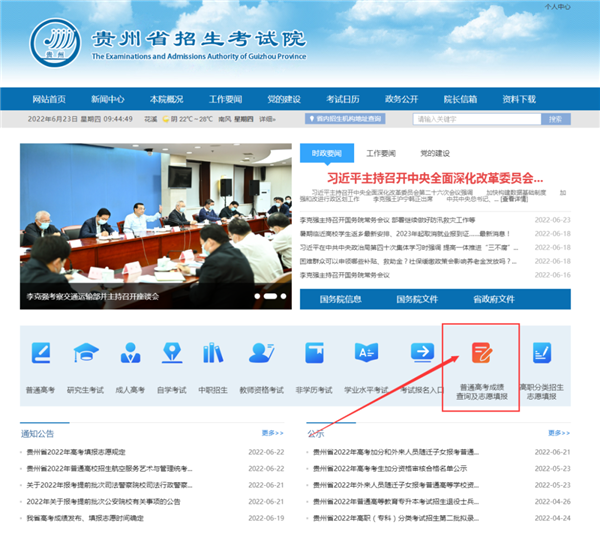Open the 中职招生 books icon
Image resolution: width=600 pixels, height=551 pixels.
[x=213, y=353]
